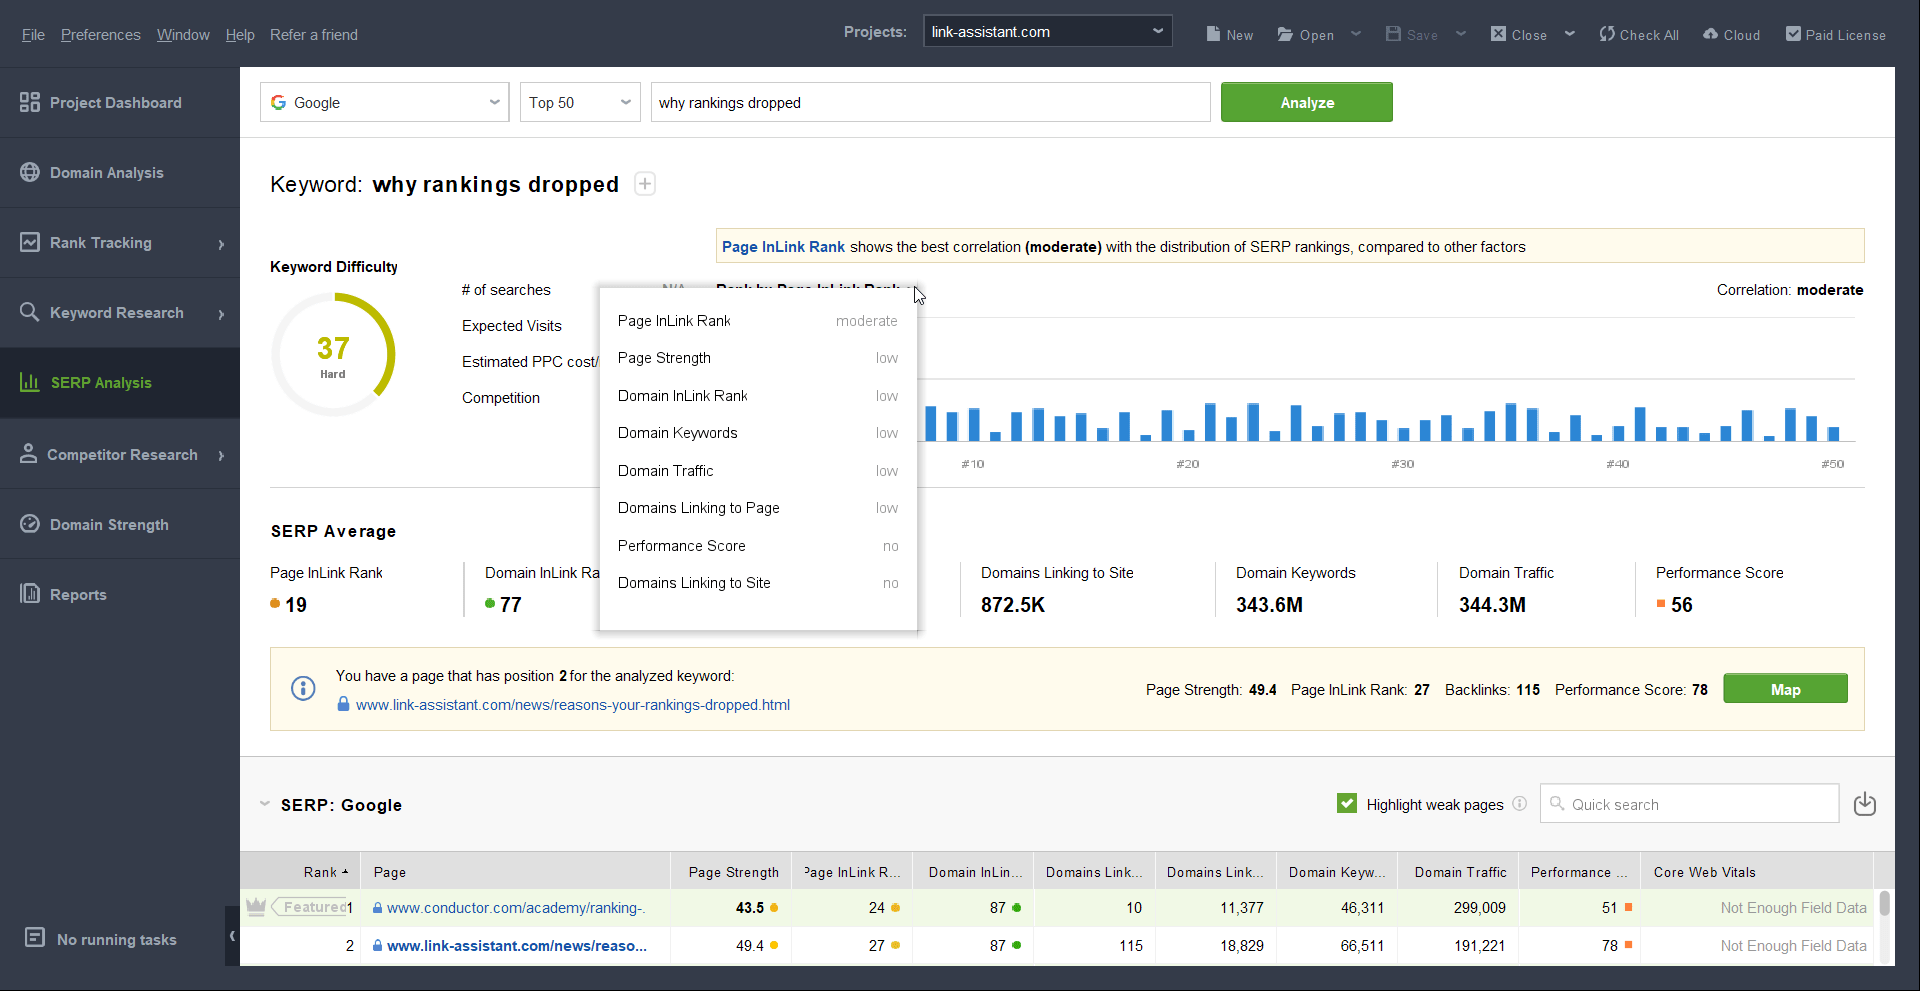Click the Rank Tracking chart icon
This screenshot has height=991, width=1920.
30,242
